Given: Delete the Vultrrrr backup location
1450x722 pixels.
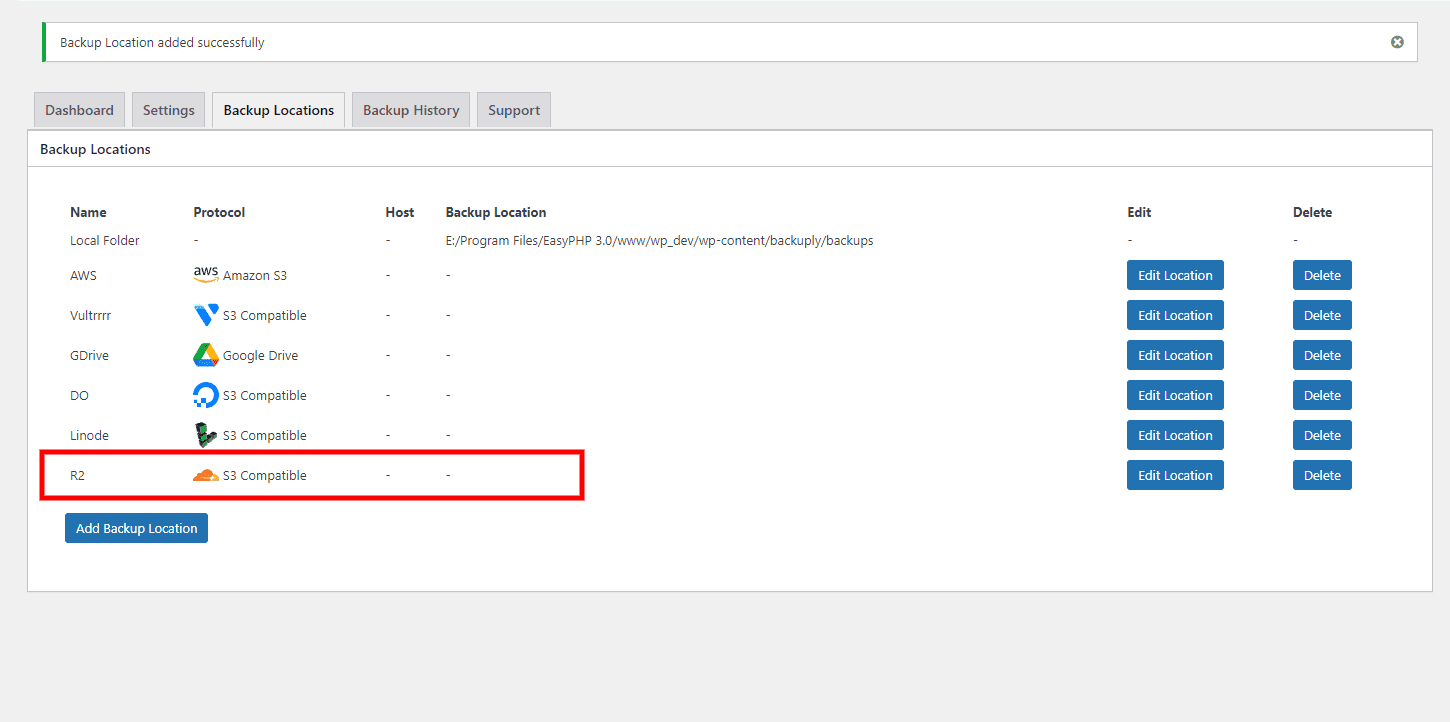Looking at the screenshot, I should [1321, 314].
